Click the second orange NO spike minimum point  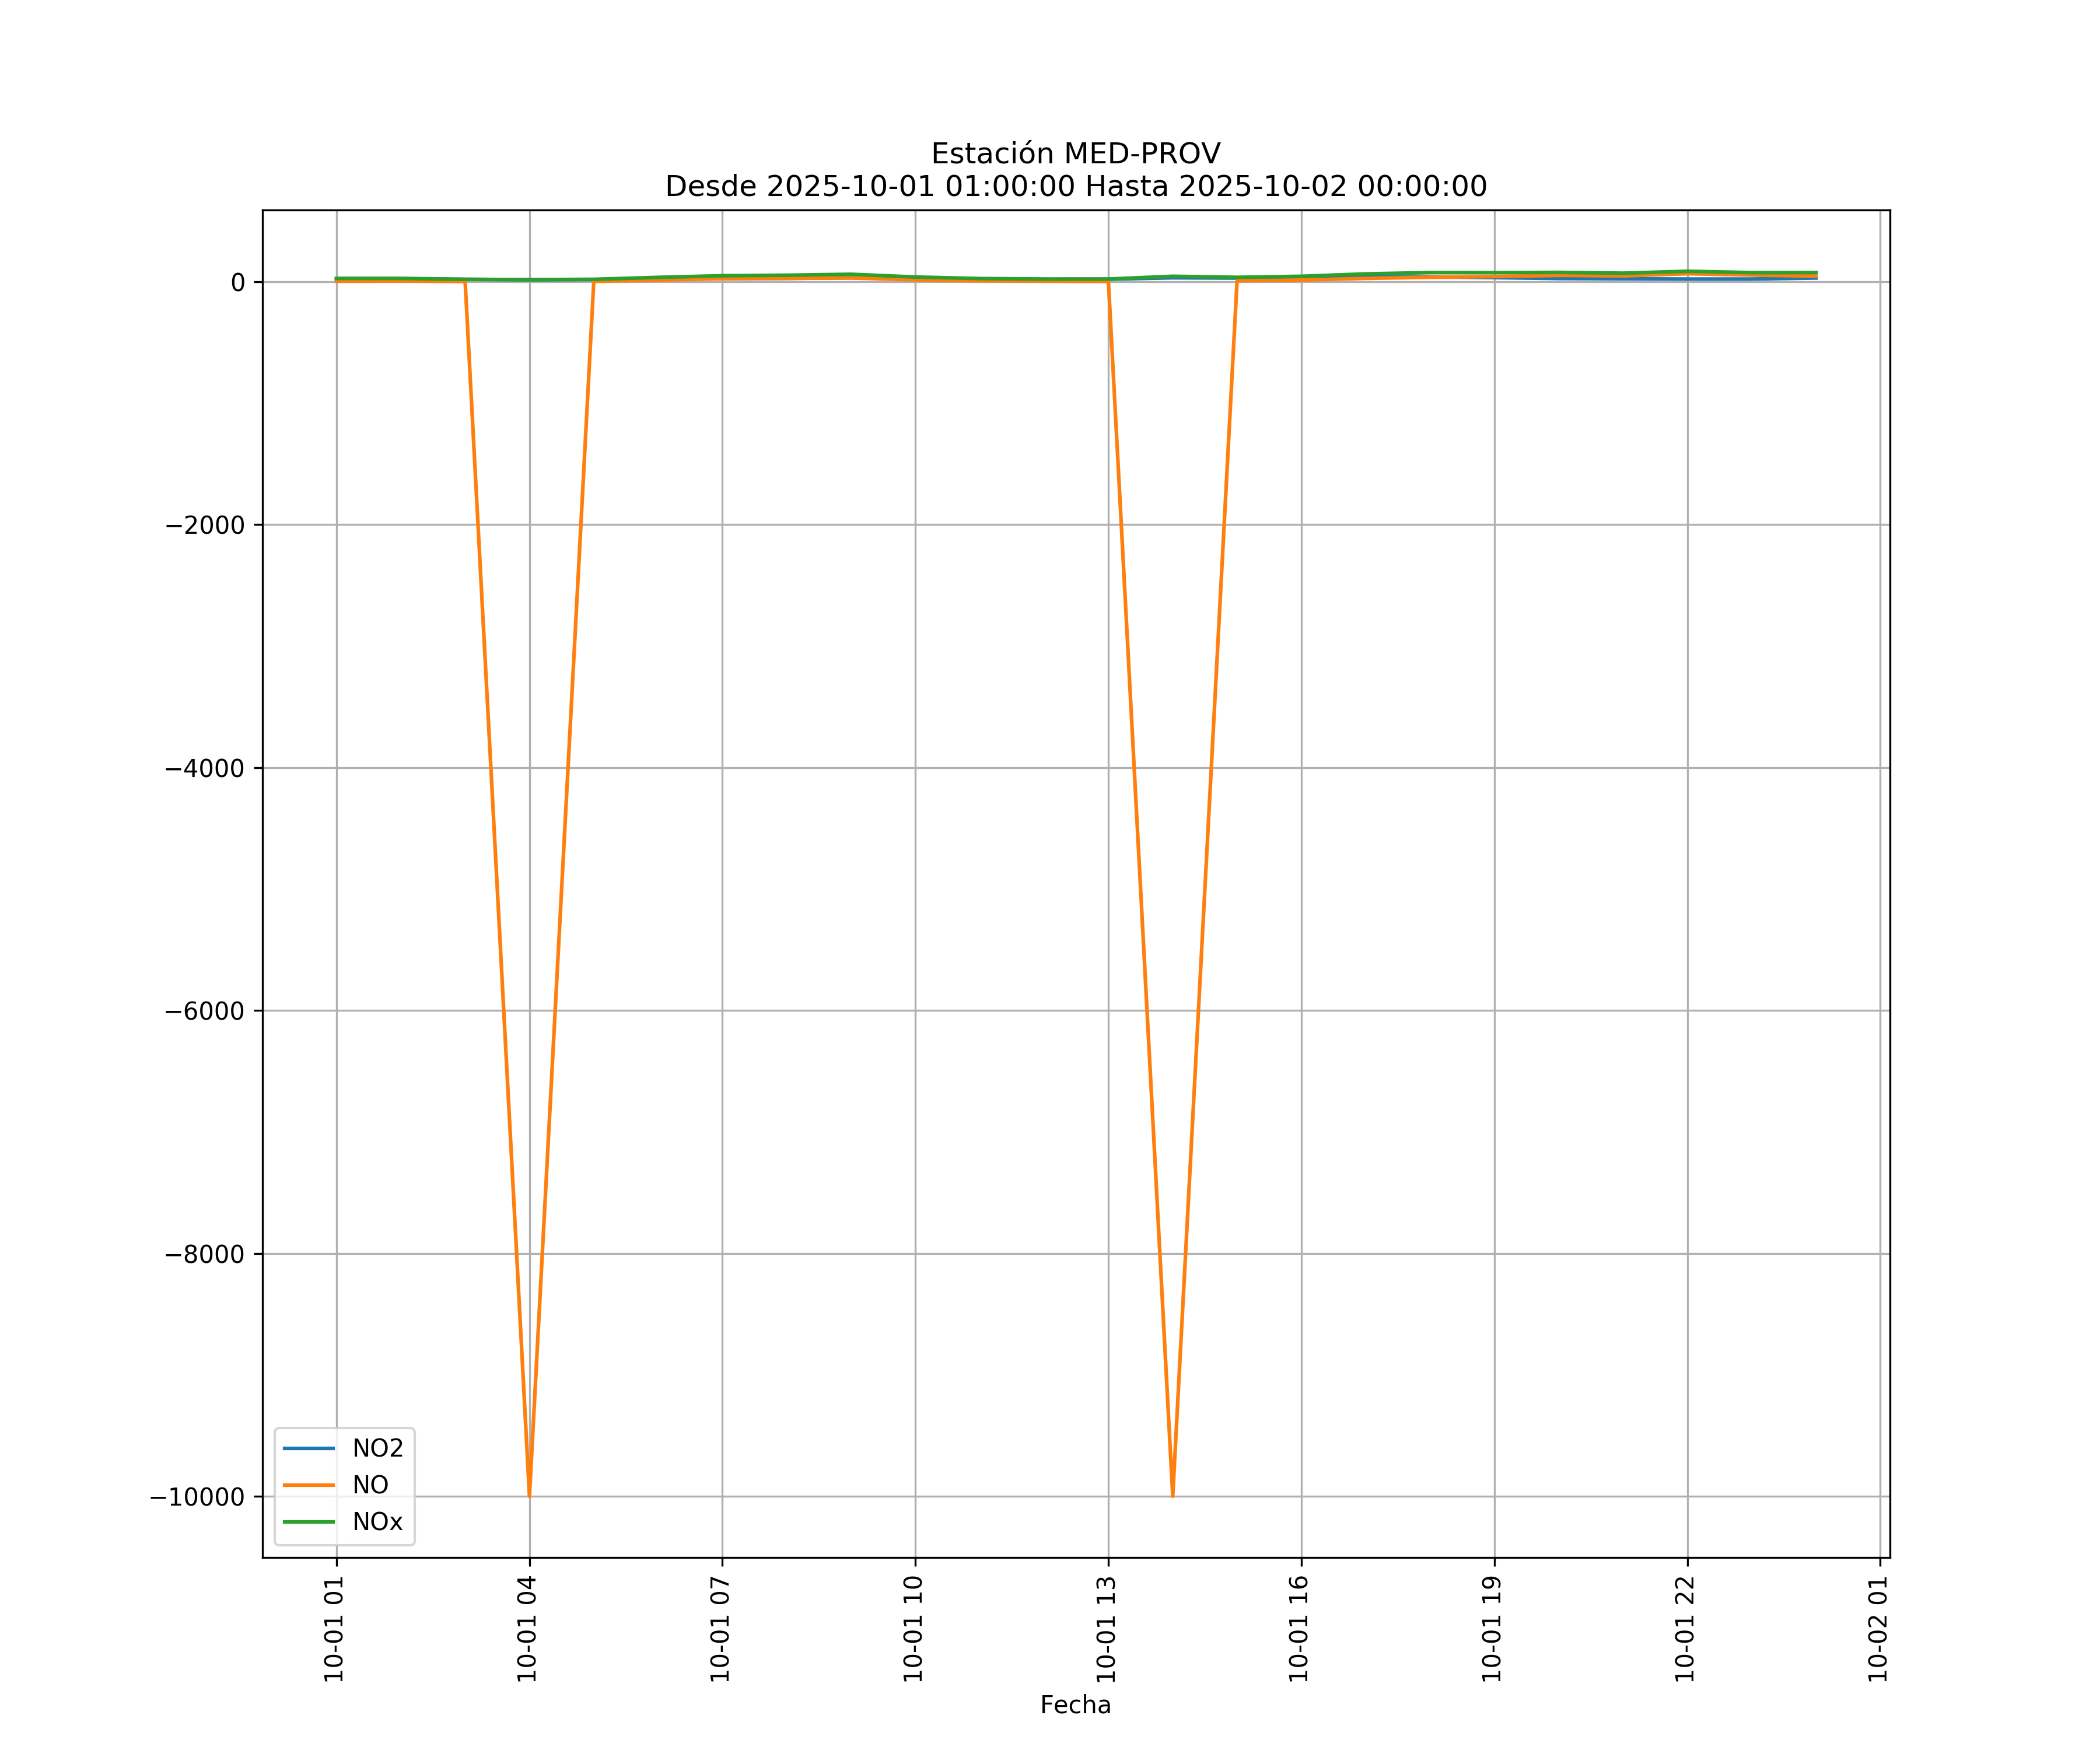tap(1172, 1494)
